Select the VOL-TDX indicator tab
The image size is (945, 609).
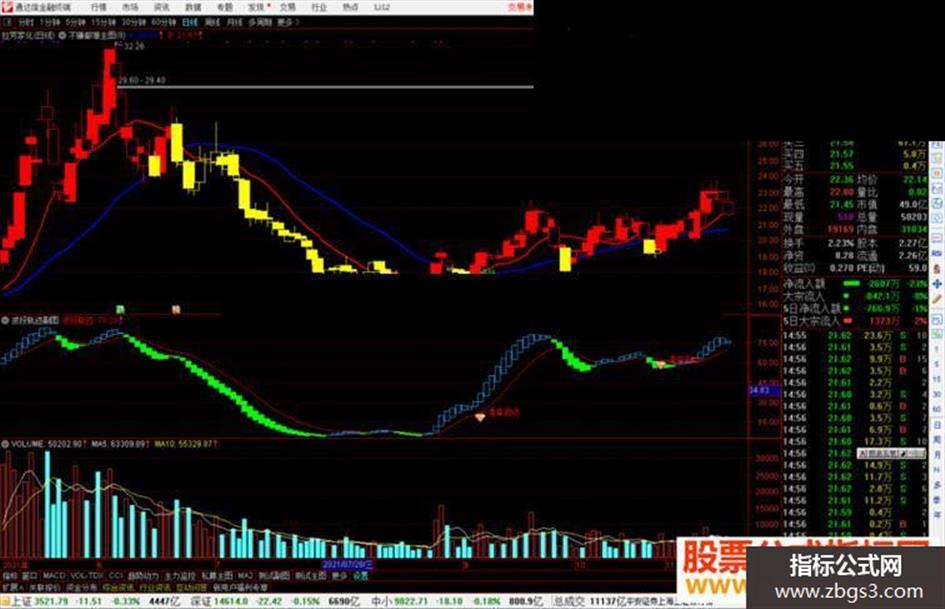click(87, 576)
